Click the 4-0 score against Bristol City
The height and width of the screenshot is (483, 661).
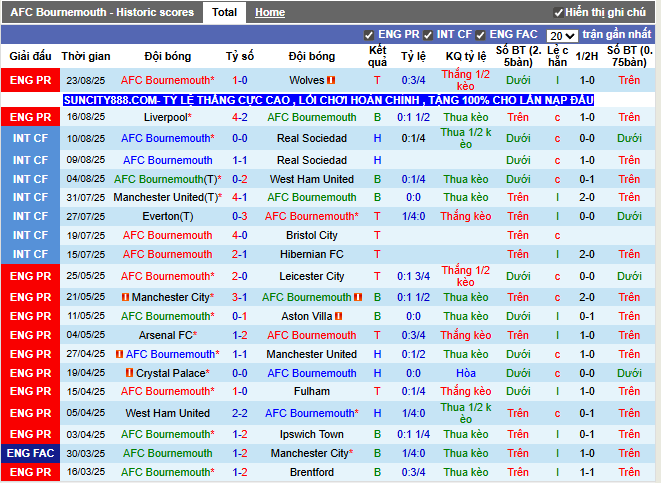point(239,235)
